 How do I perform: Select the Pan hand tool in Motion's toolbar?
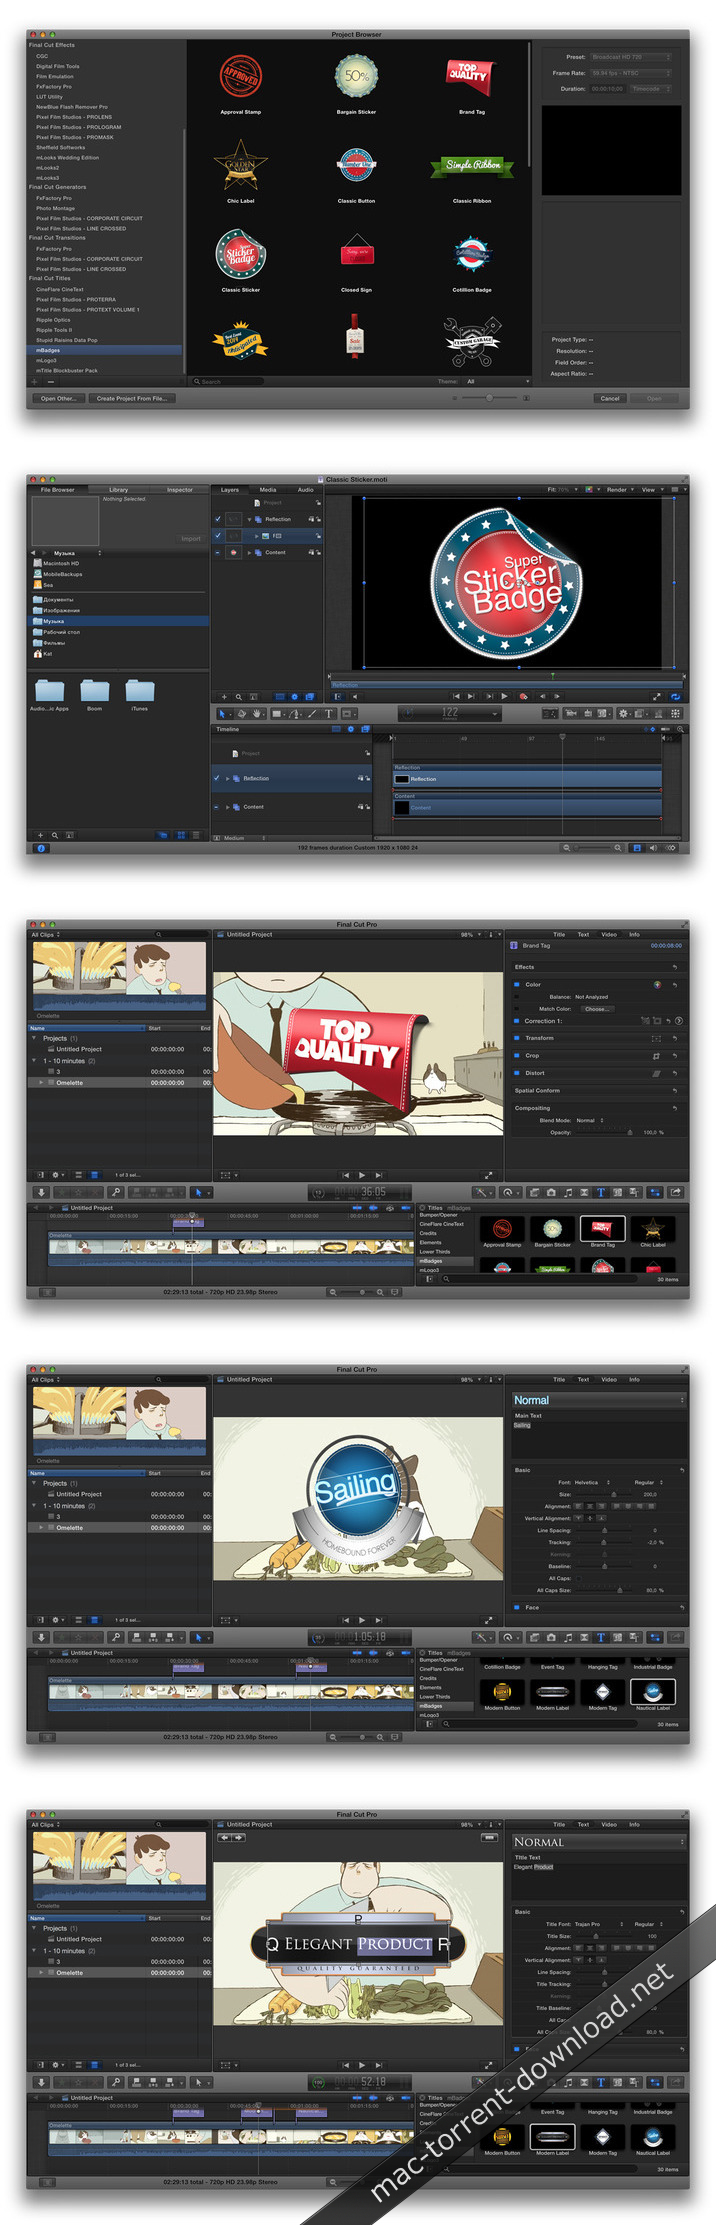257,713
